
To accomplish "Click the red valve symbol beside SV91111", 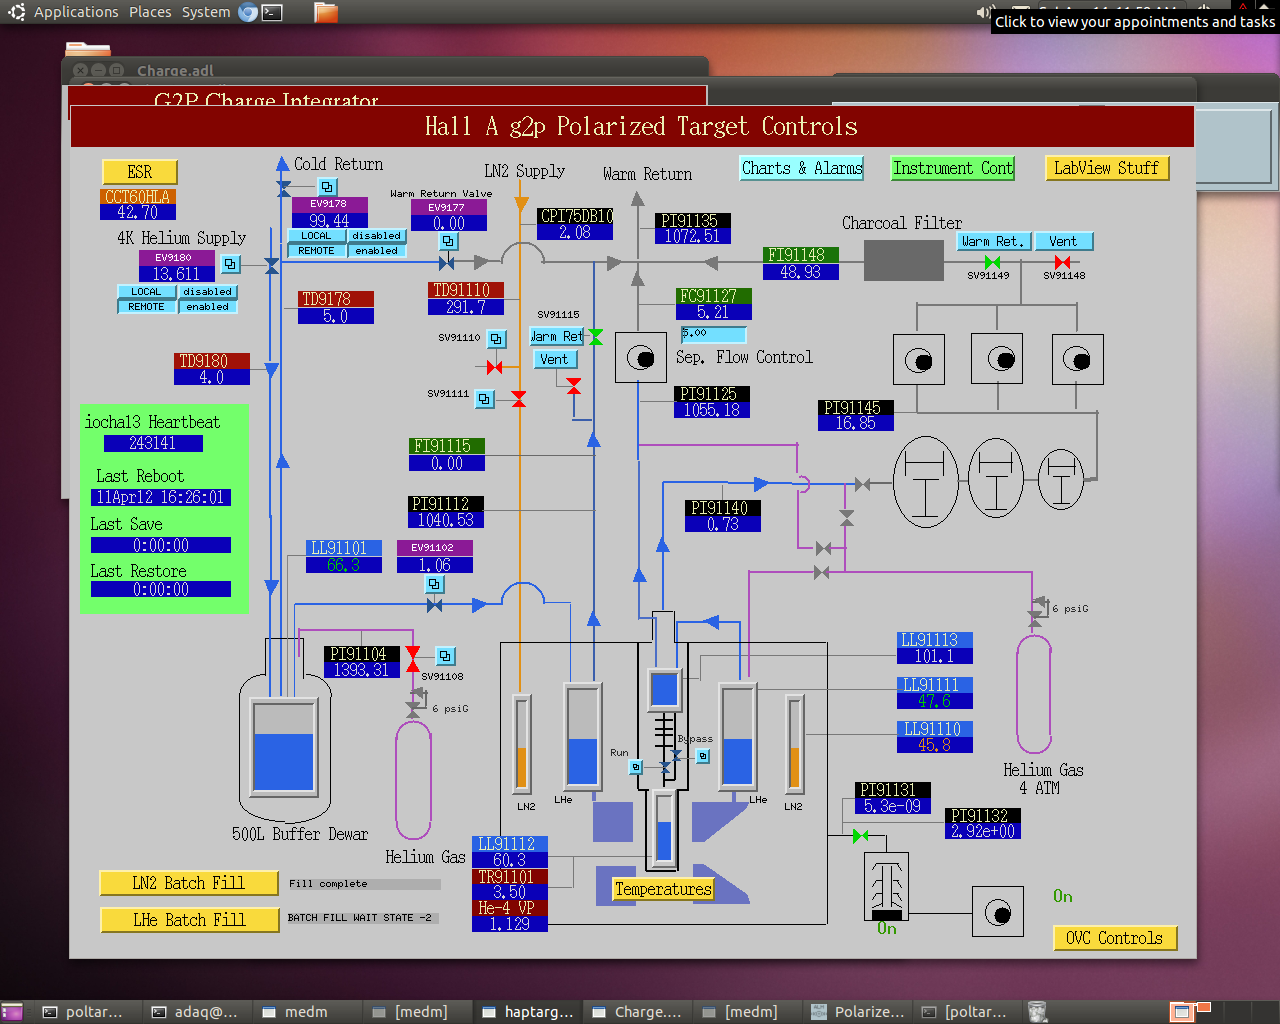I will (518, 399).
